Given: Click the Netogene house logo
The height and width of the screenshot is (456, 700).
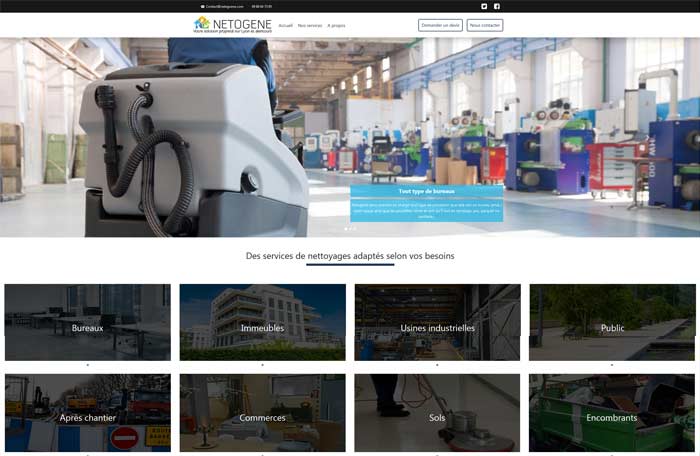Looking at the screenshot, I should pyautogui.click(x=202, y=22).
